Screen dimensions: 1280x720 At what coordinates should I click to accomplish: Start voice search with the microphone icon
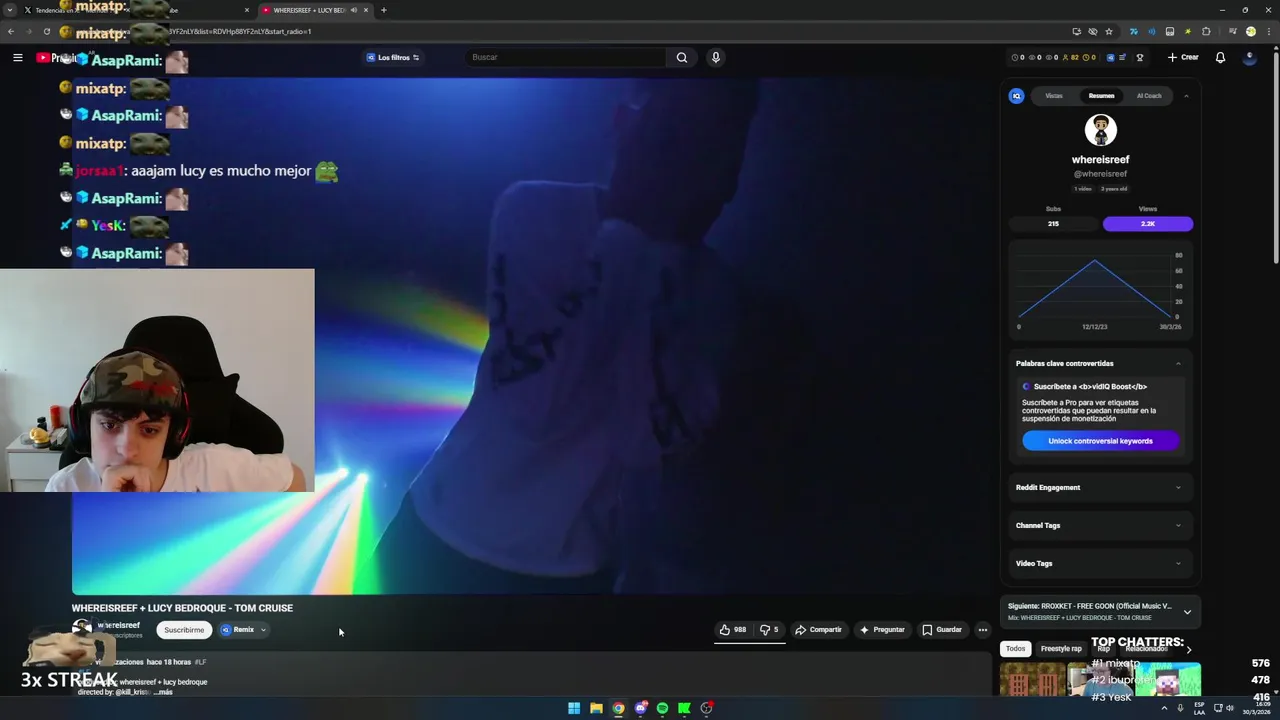click(x=715, y=57)
